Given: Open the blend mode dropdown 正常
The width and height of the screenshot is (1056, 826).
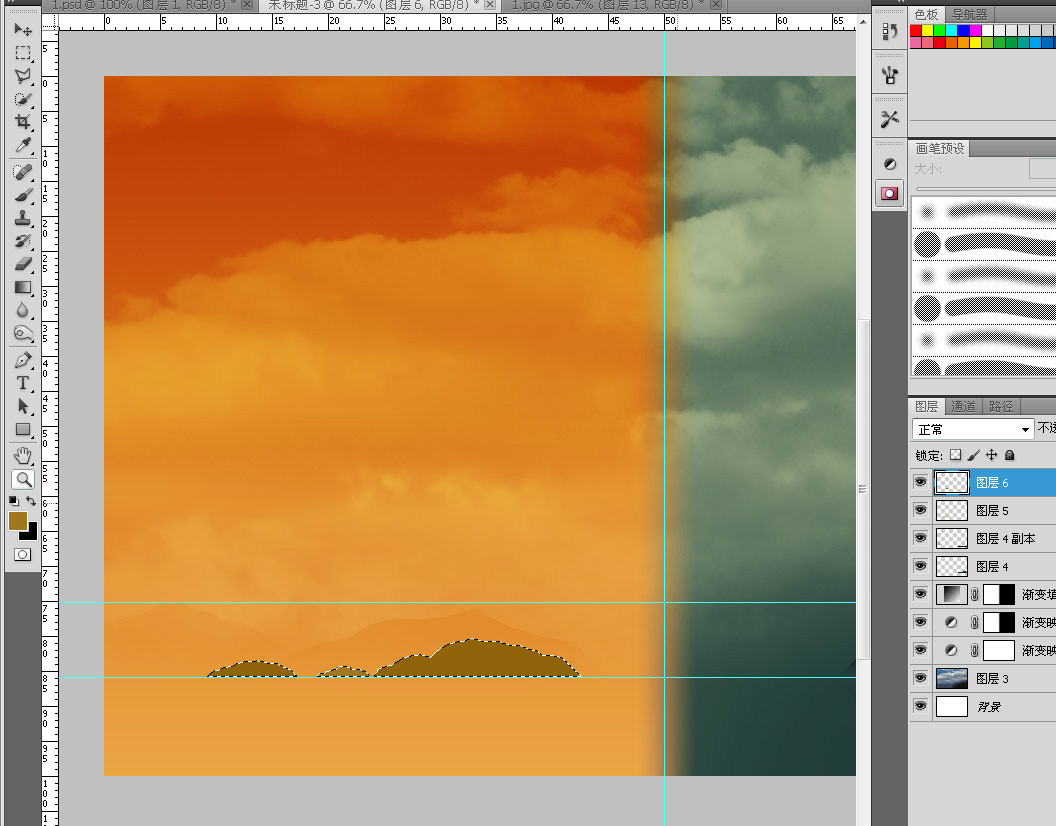Looking at the screenshot, I should pos(973,429).
